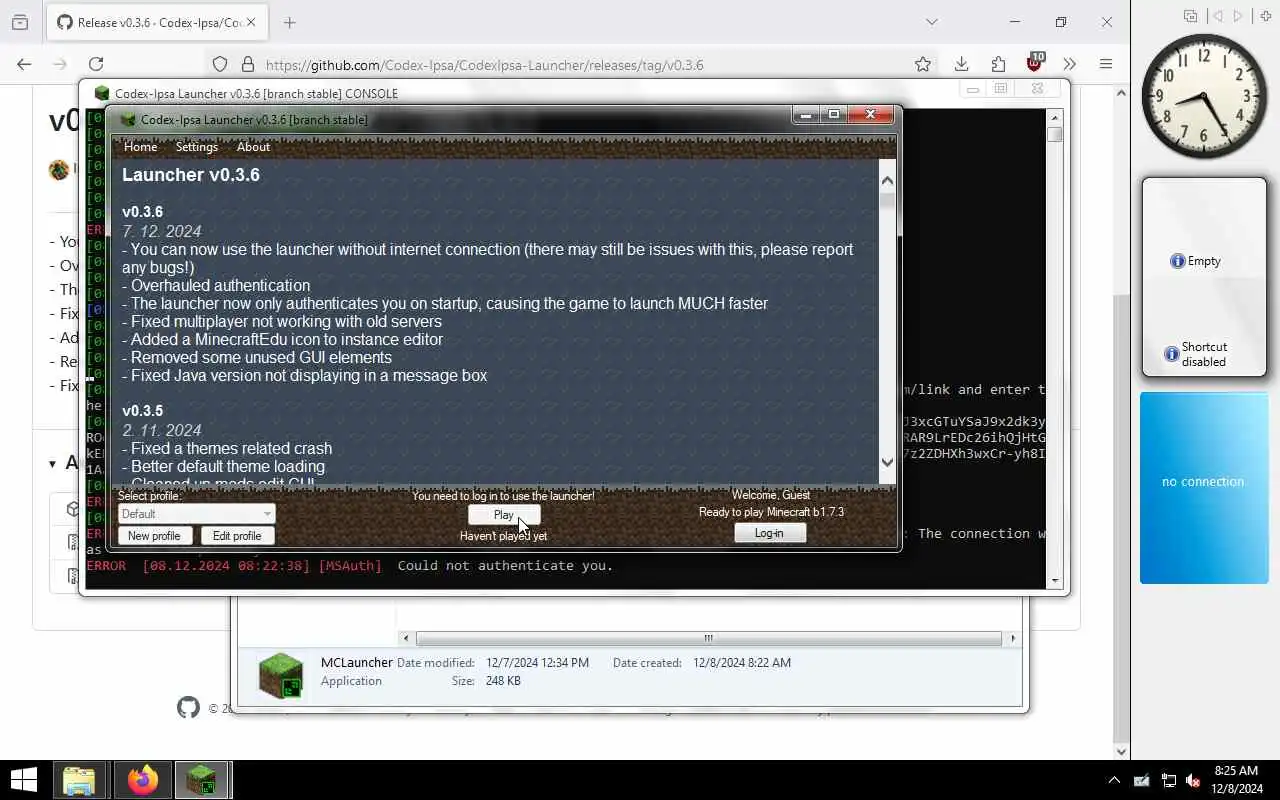This screenshot has width=1280, height=800.
Task: Click the site lock icon
Action: 248,64
